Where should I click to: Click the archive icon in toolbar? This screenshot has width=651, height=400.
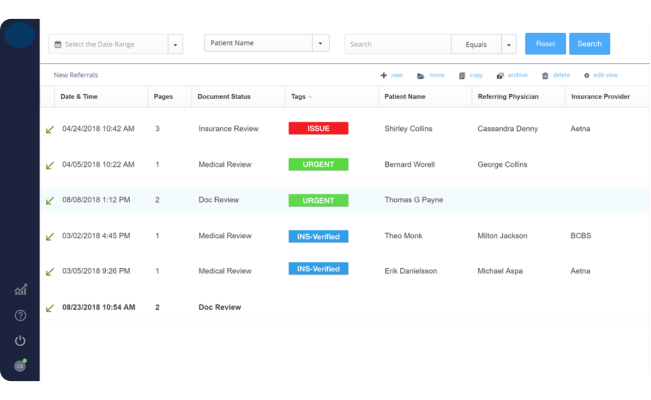pyautogui.click(x=500, y=76)
